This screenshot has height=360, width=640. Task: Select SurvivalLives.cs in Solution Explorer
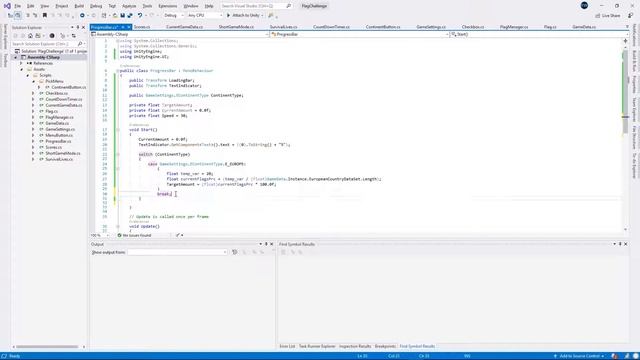coord(59,159)
